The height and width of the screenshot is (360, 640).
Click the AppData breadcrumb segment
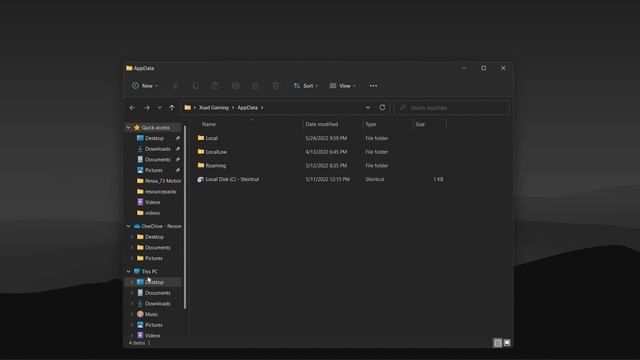point(247,108)
